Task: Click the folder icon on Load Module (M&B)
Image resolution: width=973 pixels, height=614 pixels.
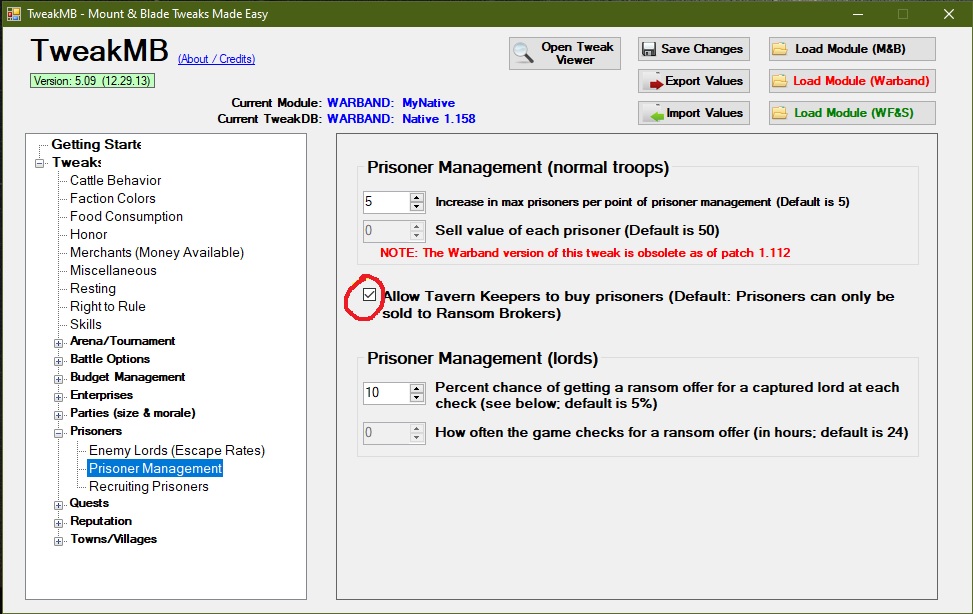Action: pyautogui.click(x=780, y=48)
